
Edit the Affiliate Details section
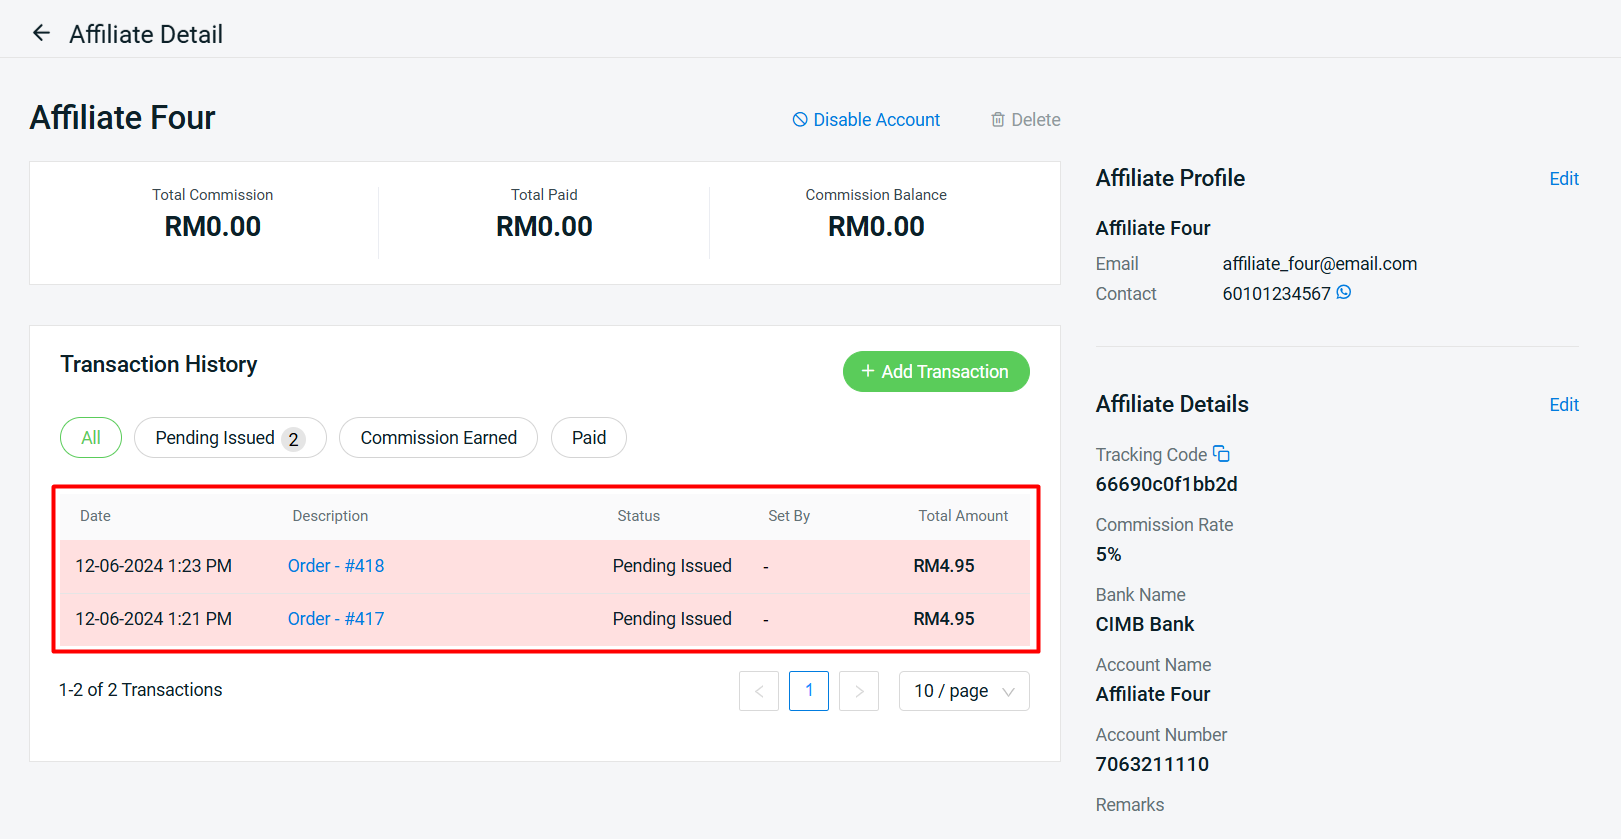[x=1563, y=405]
